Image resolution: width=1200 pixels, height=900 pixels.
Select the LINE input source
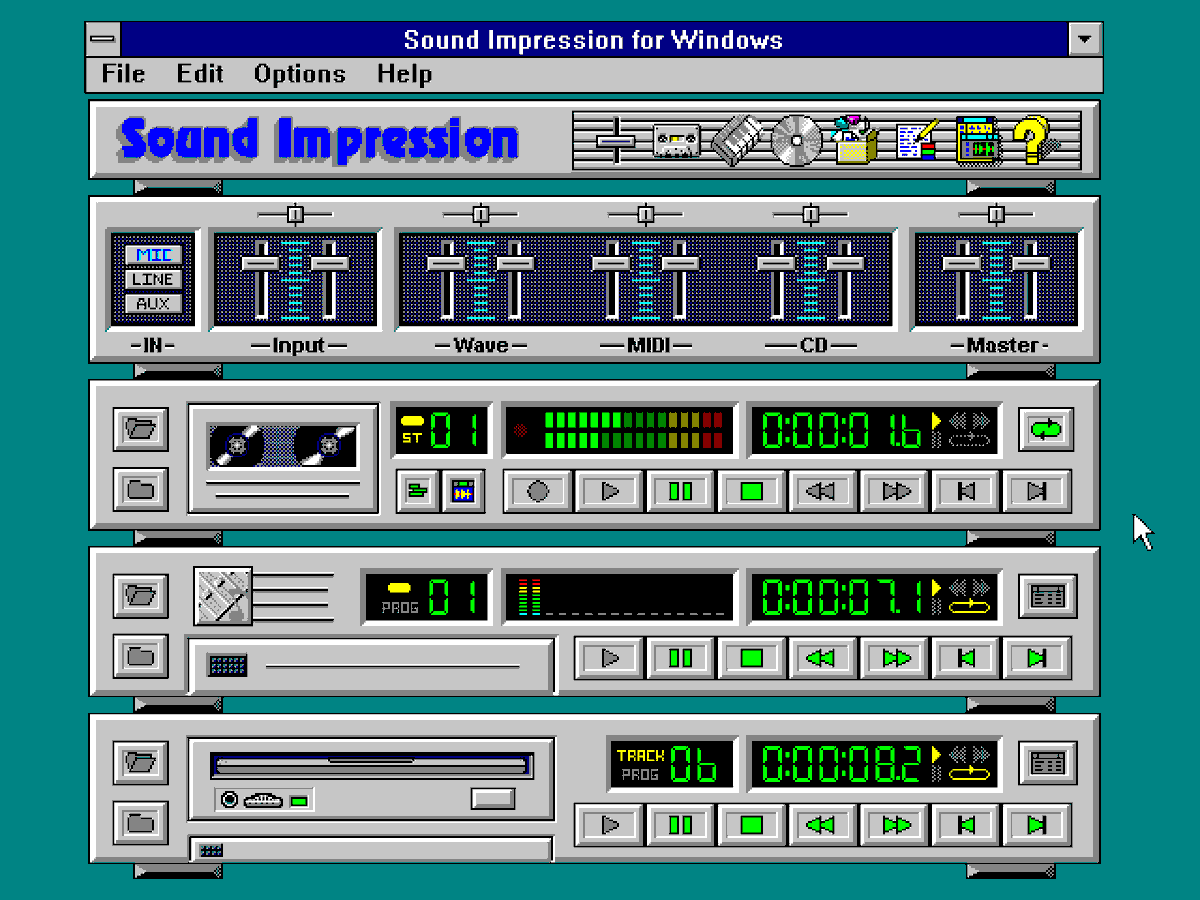[154, 280]
